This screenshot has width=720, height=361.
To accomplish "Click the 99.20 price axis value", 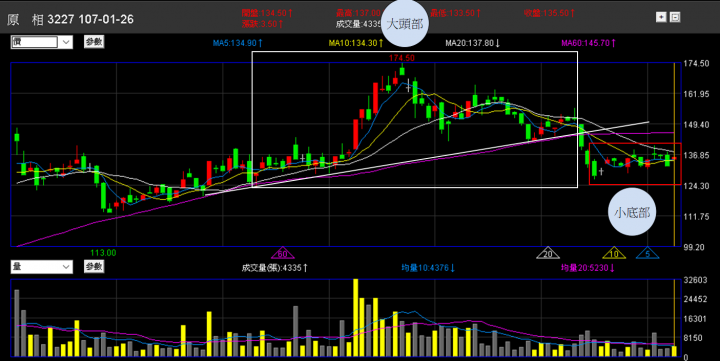I will (x=694, y=247).
